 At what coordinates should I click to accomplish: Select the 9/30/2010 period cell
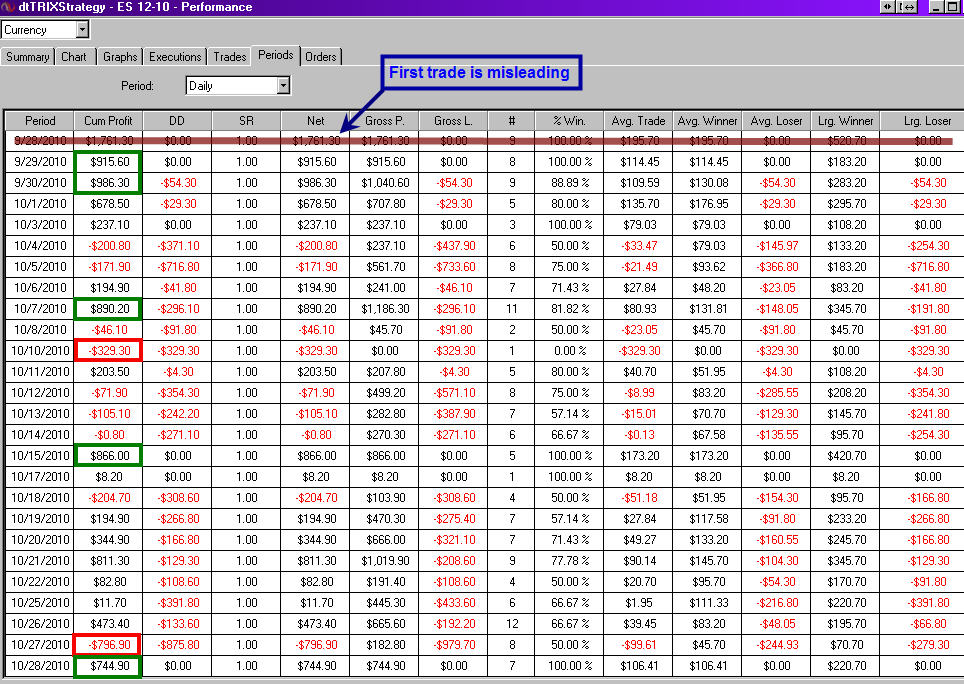pos(40,183)
